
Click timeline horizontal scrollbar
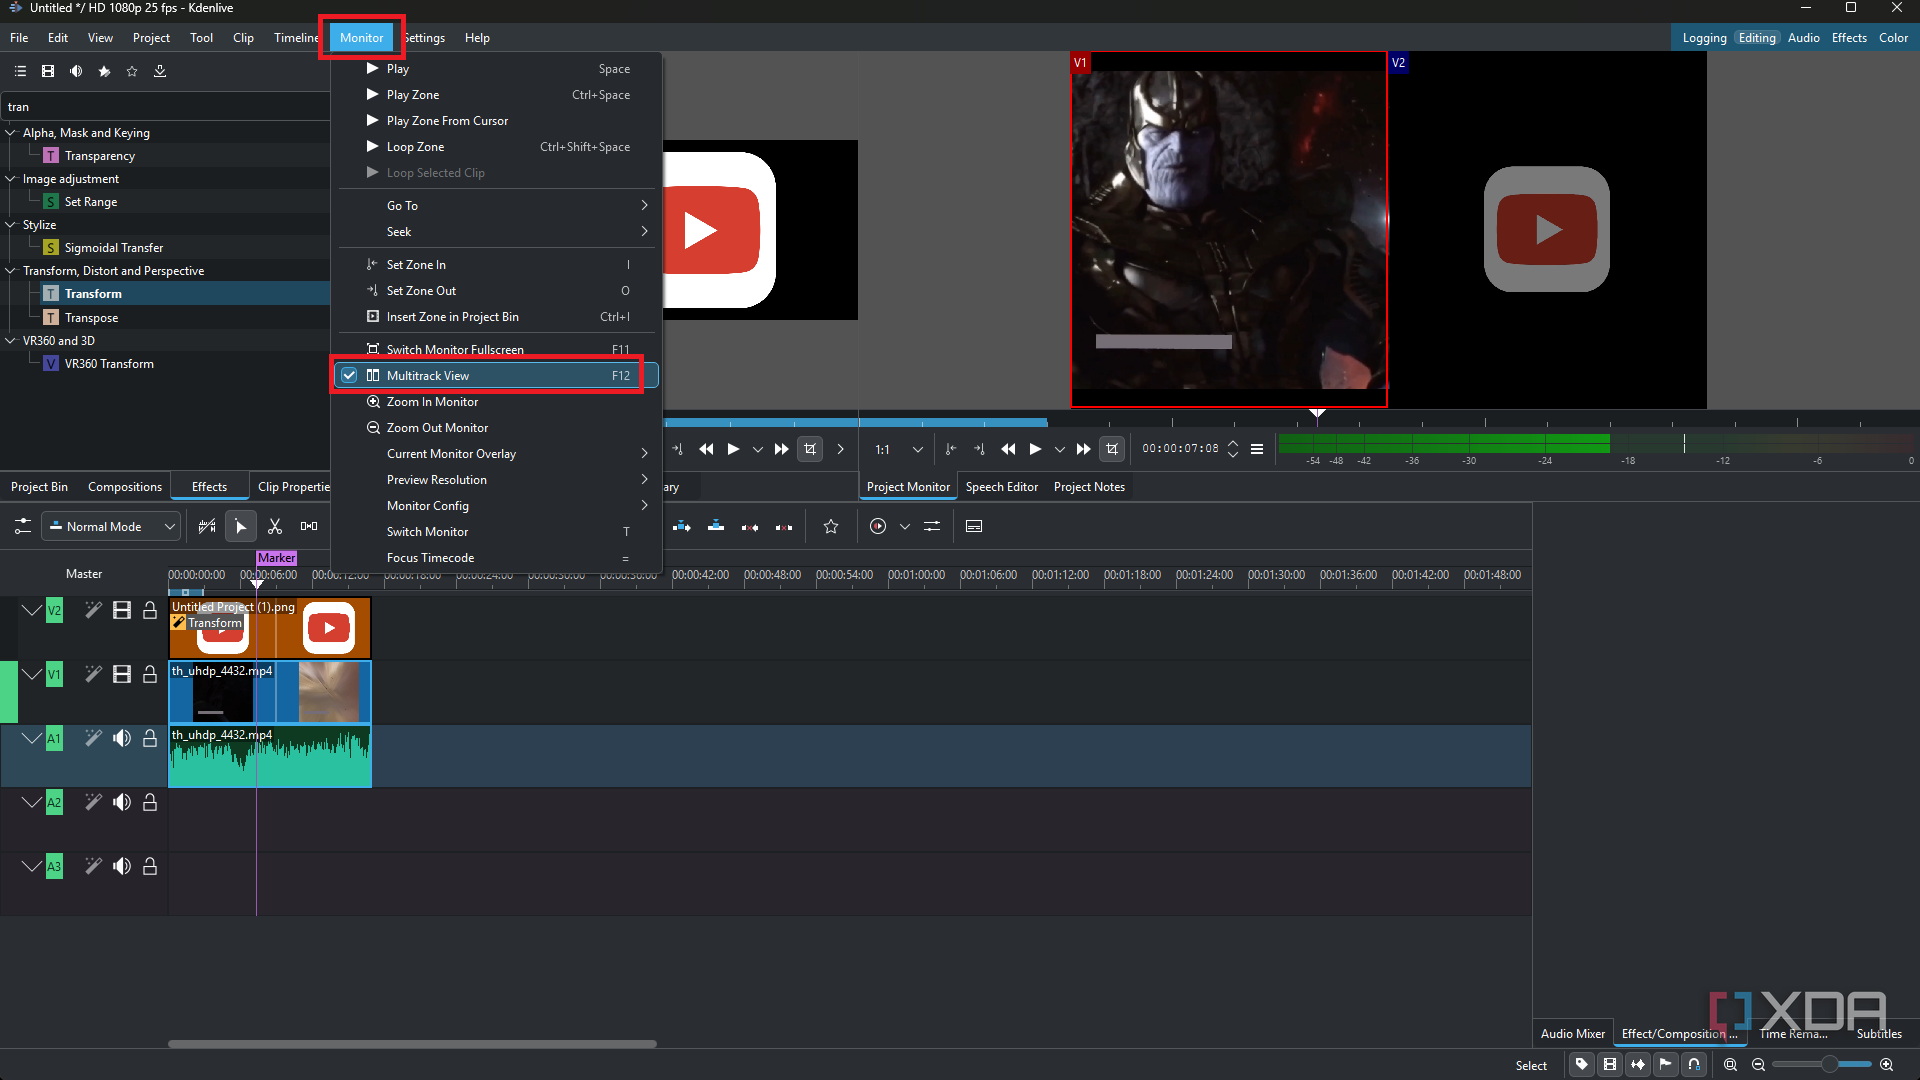412,1043
